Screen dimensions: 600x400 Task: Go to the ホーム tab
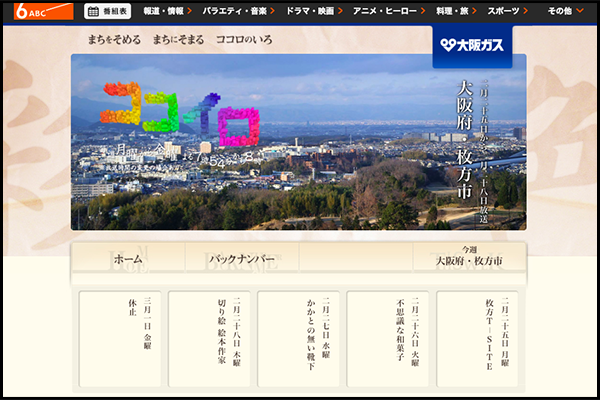point(128,259)
